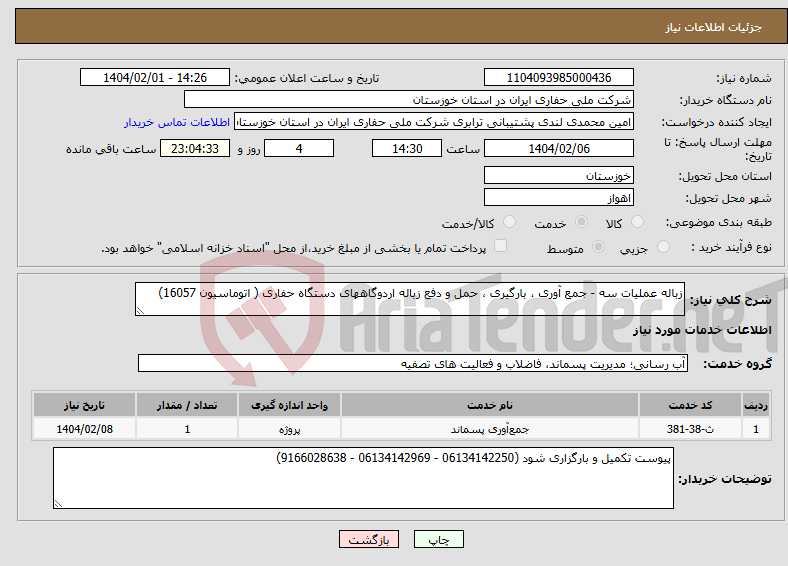Click the کد خدمت column header
The height and width of the screenshot is (566, 788).
pyautogui.click(x=691, y=405)
